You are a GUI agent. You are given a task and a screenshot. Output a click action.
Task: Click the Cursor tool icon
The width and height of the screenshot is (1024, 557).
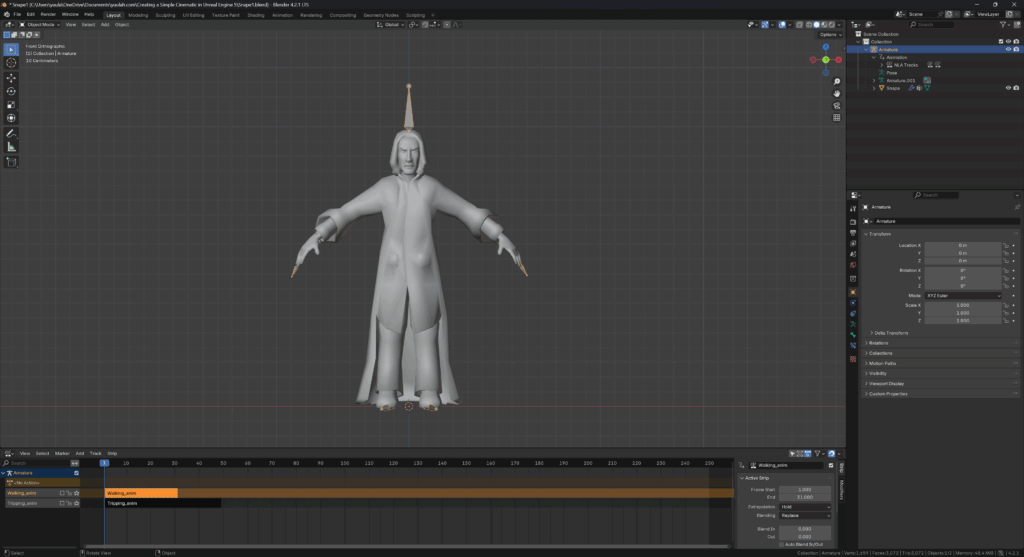click(x=11, y=62)
